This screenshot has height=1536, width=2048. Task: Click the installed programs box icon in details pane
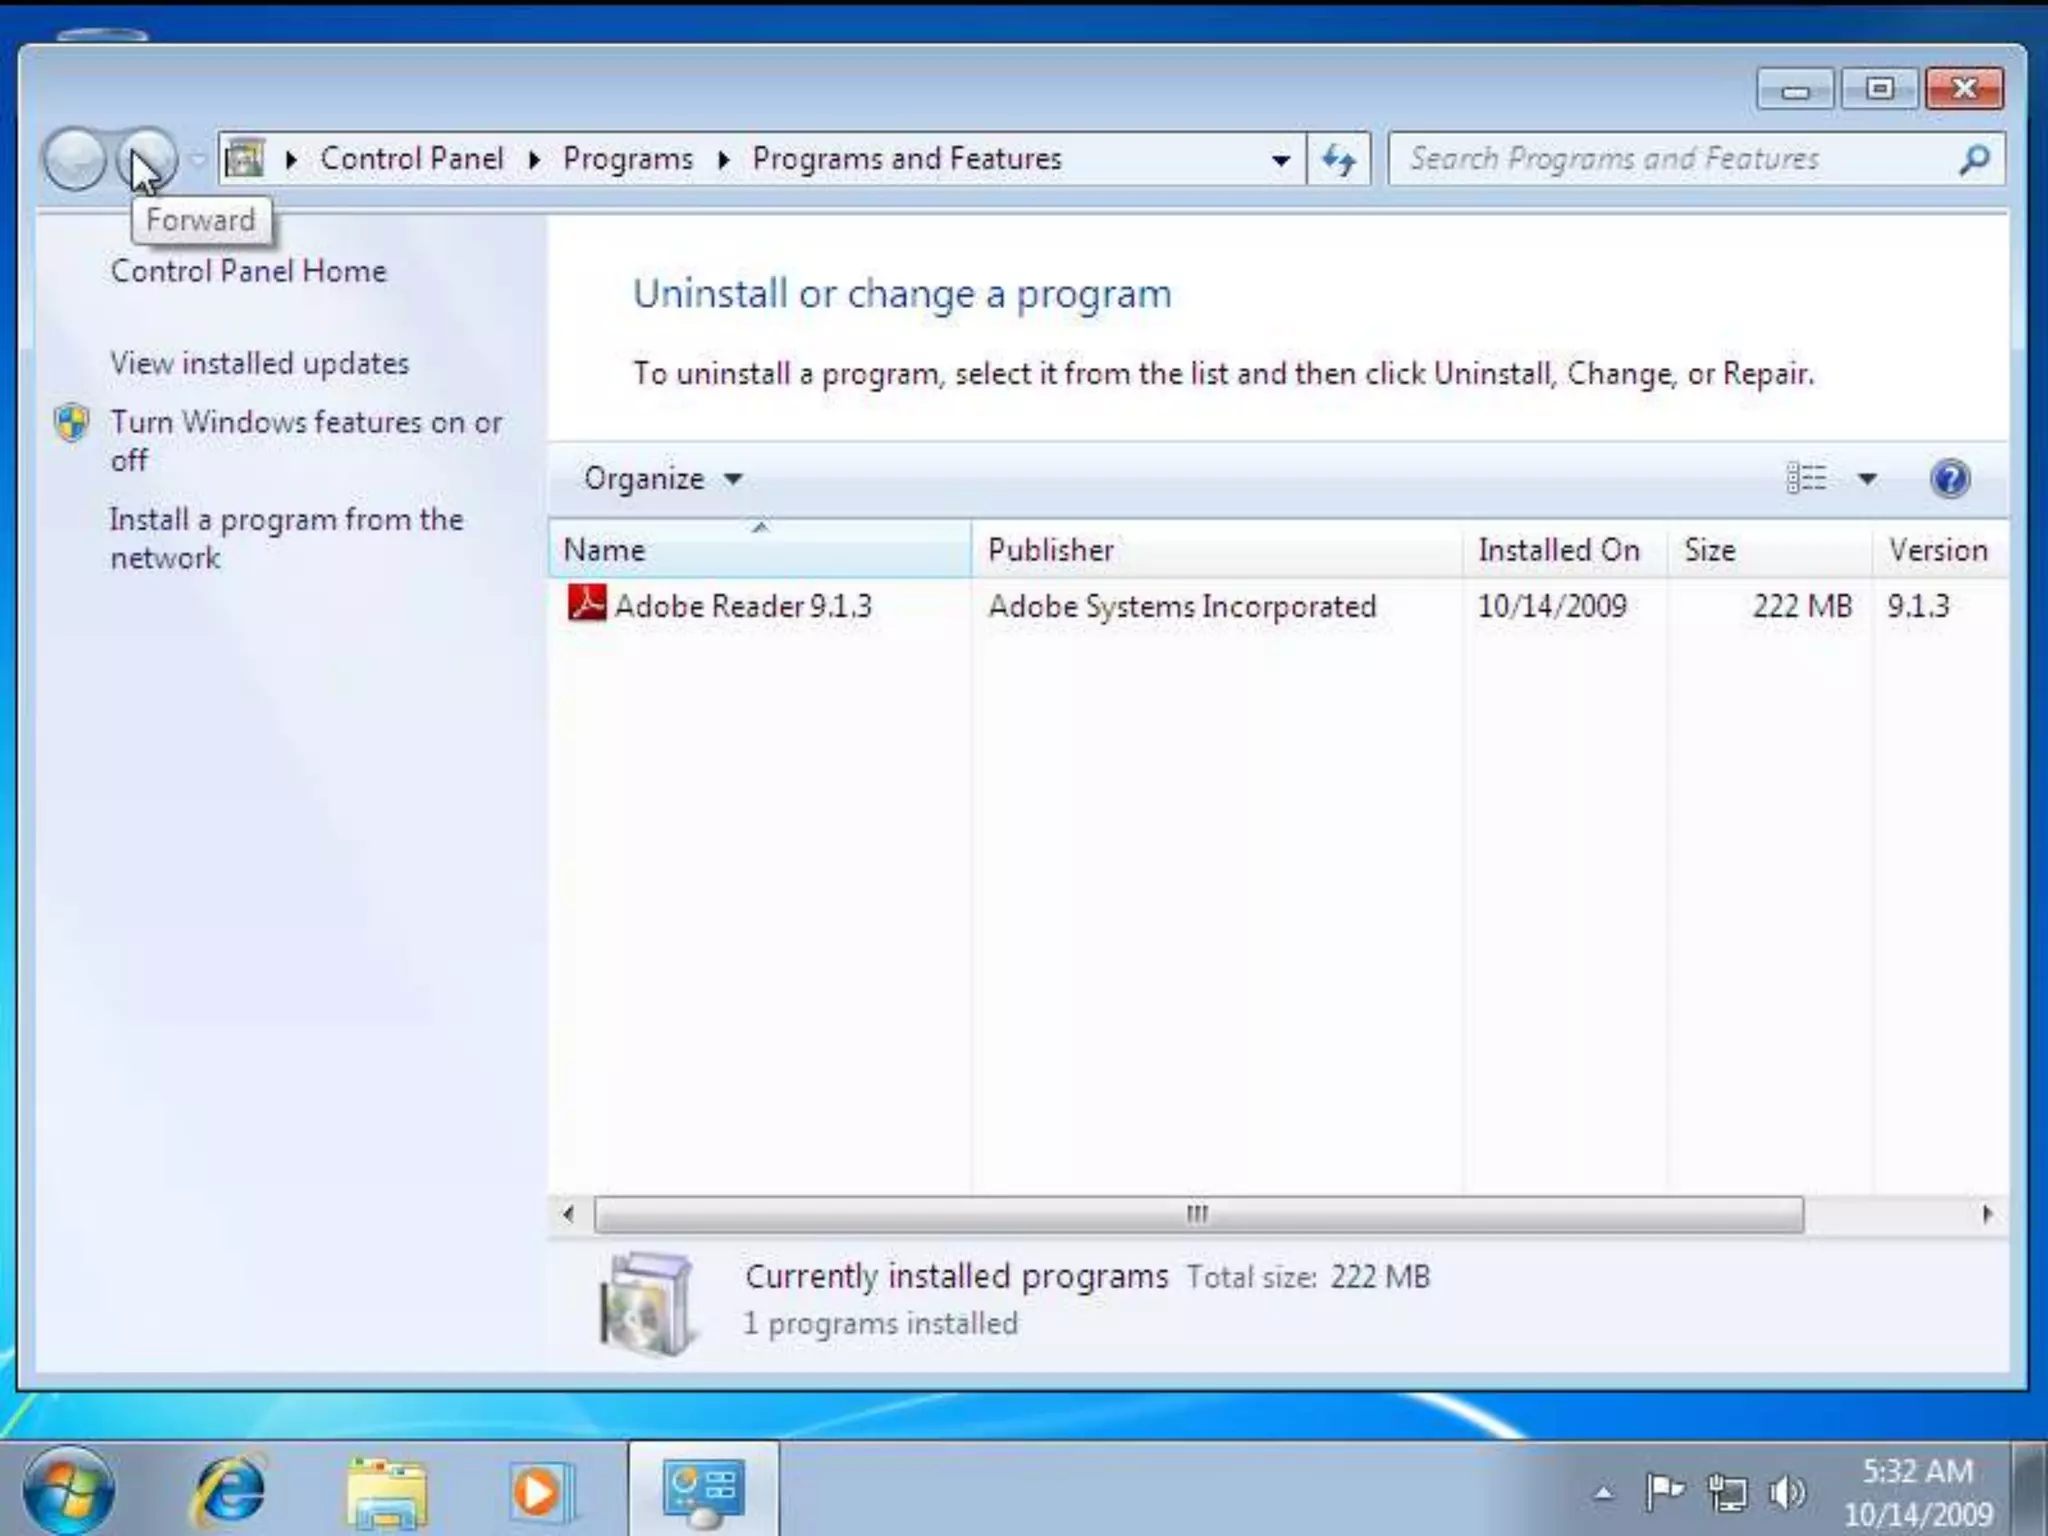coord(646,1303)
